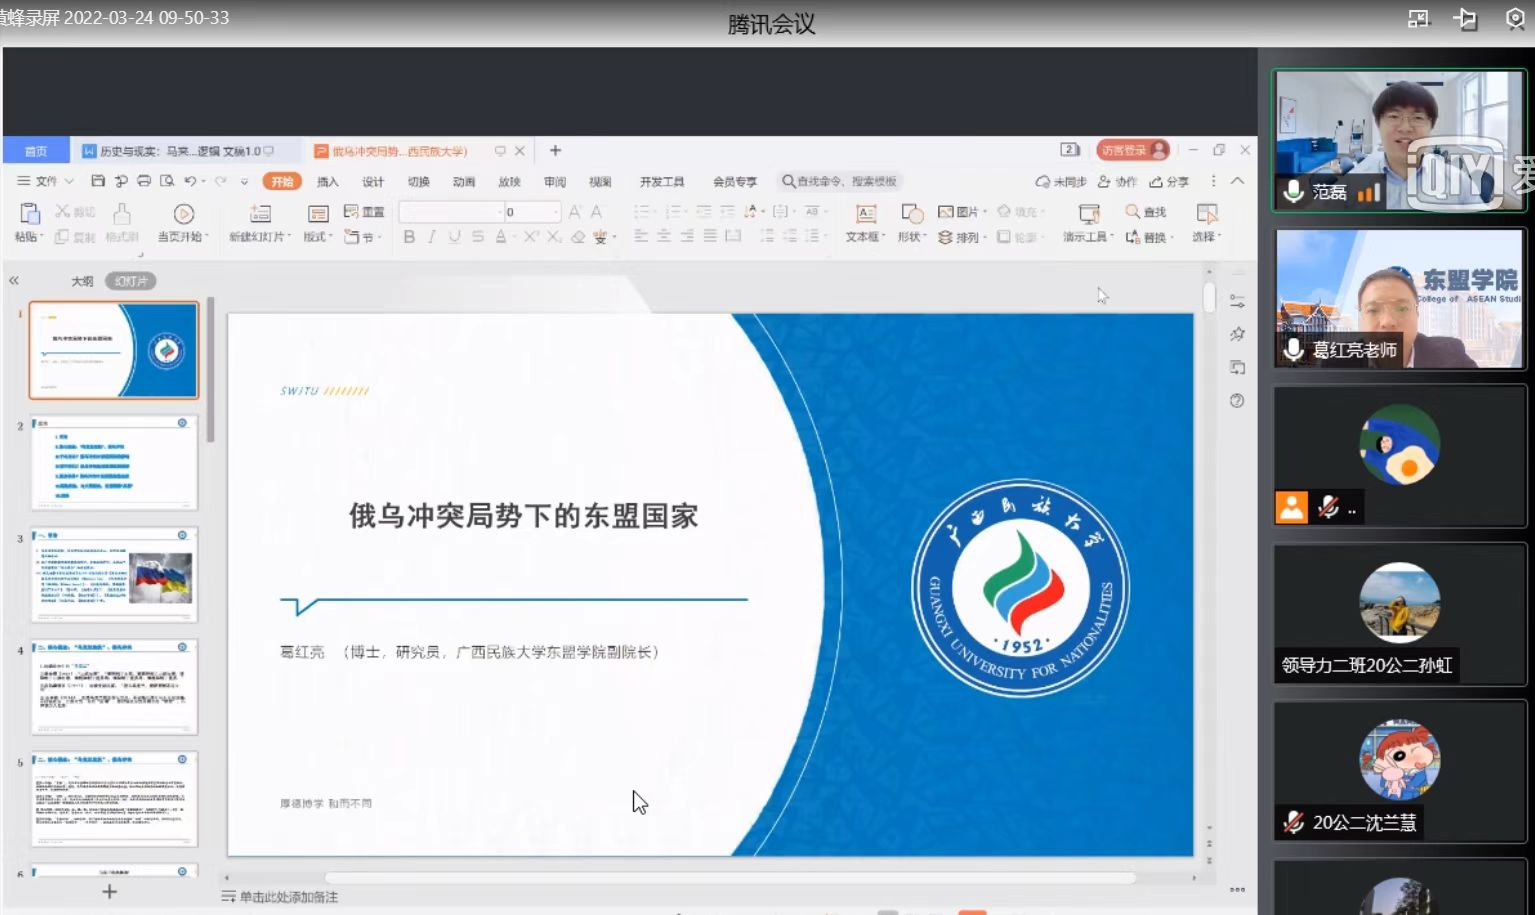Click the Presentation Tools (演示工具) icon

click(1088, 214)
